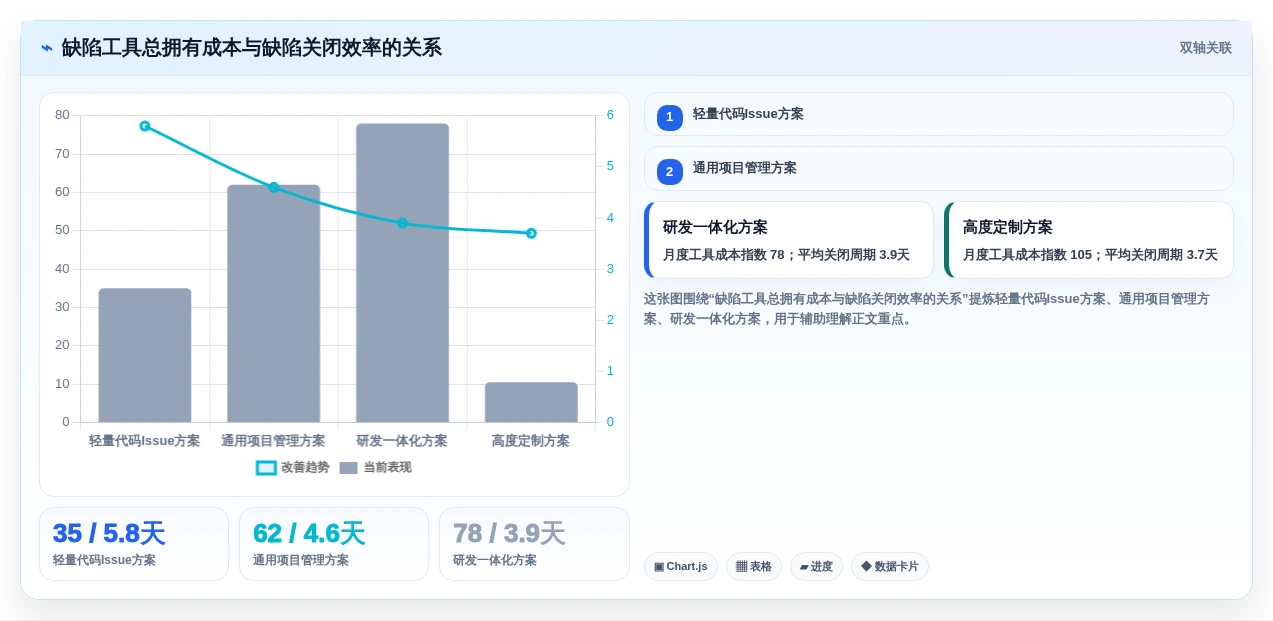Open the 研发一体化方案 detail card
This screenshot has width=1273, height=621.
click(x=789, y=240)
